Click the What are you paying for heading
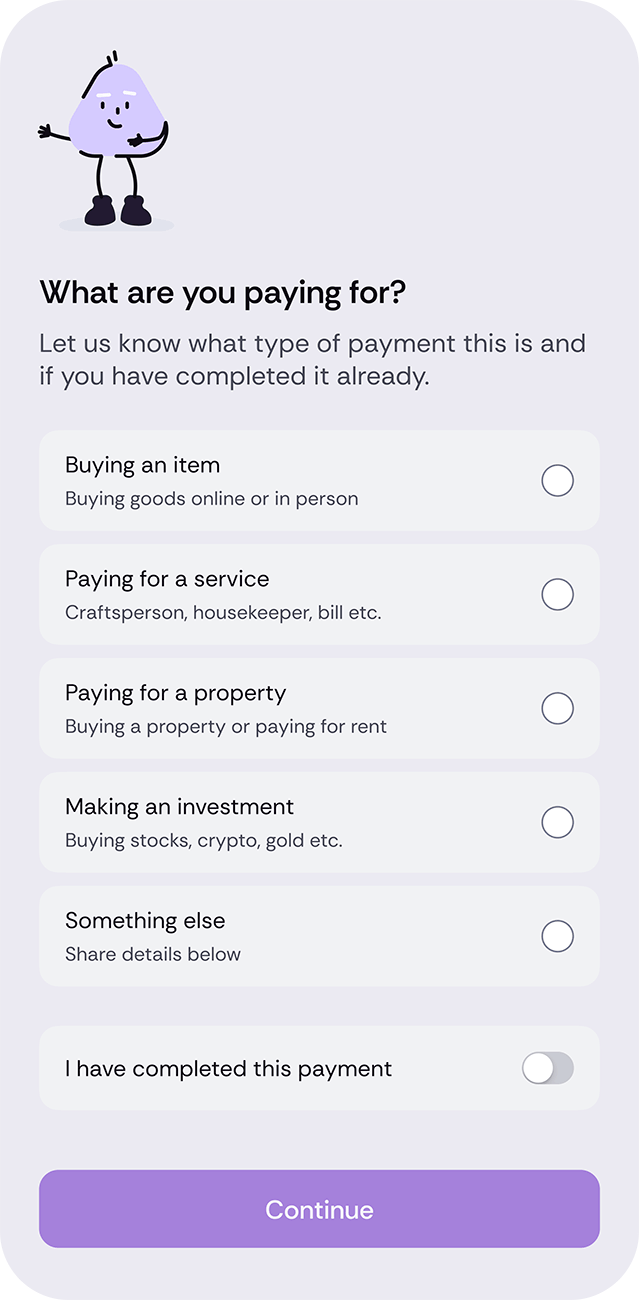 [209, 292]
